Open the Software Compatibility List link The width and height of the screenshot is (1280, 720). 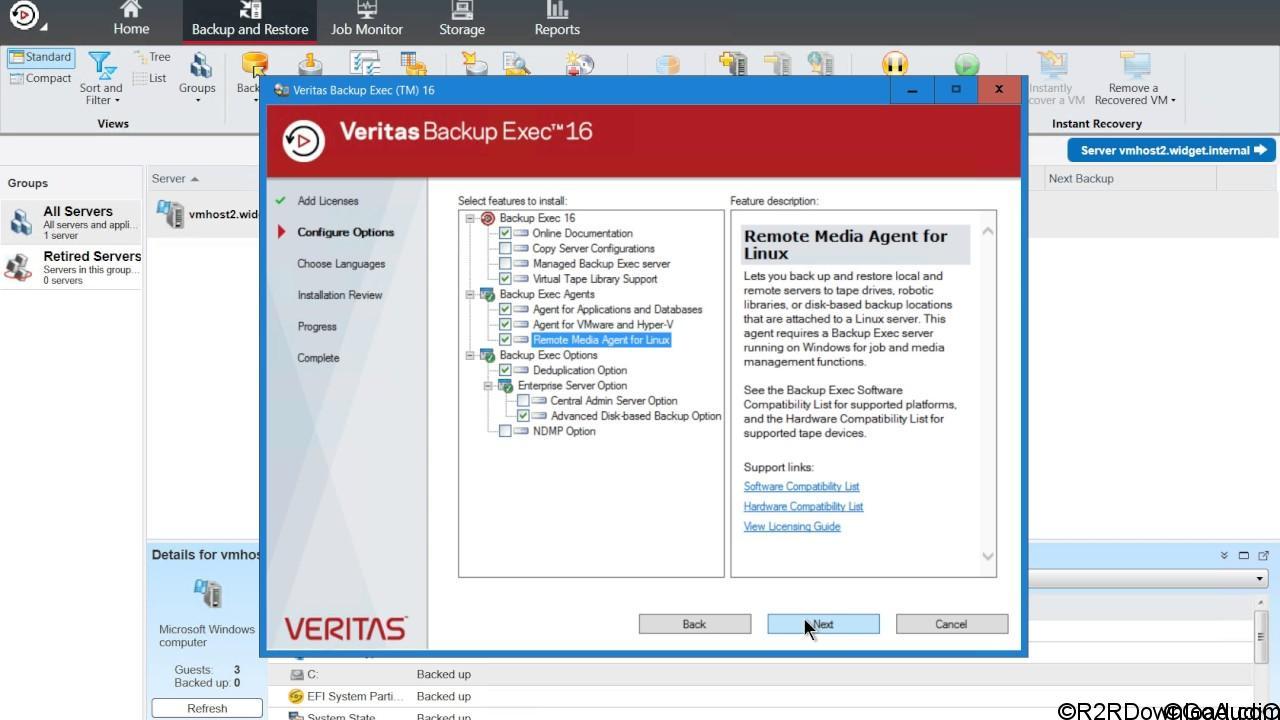801,486
